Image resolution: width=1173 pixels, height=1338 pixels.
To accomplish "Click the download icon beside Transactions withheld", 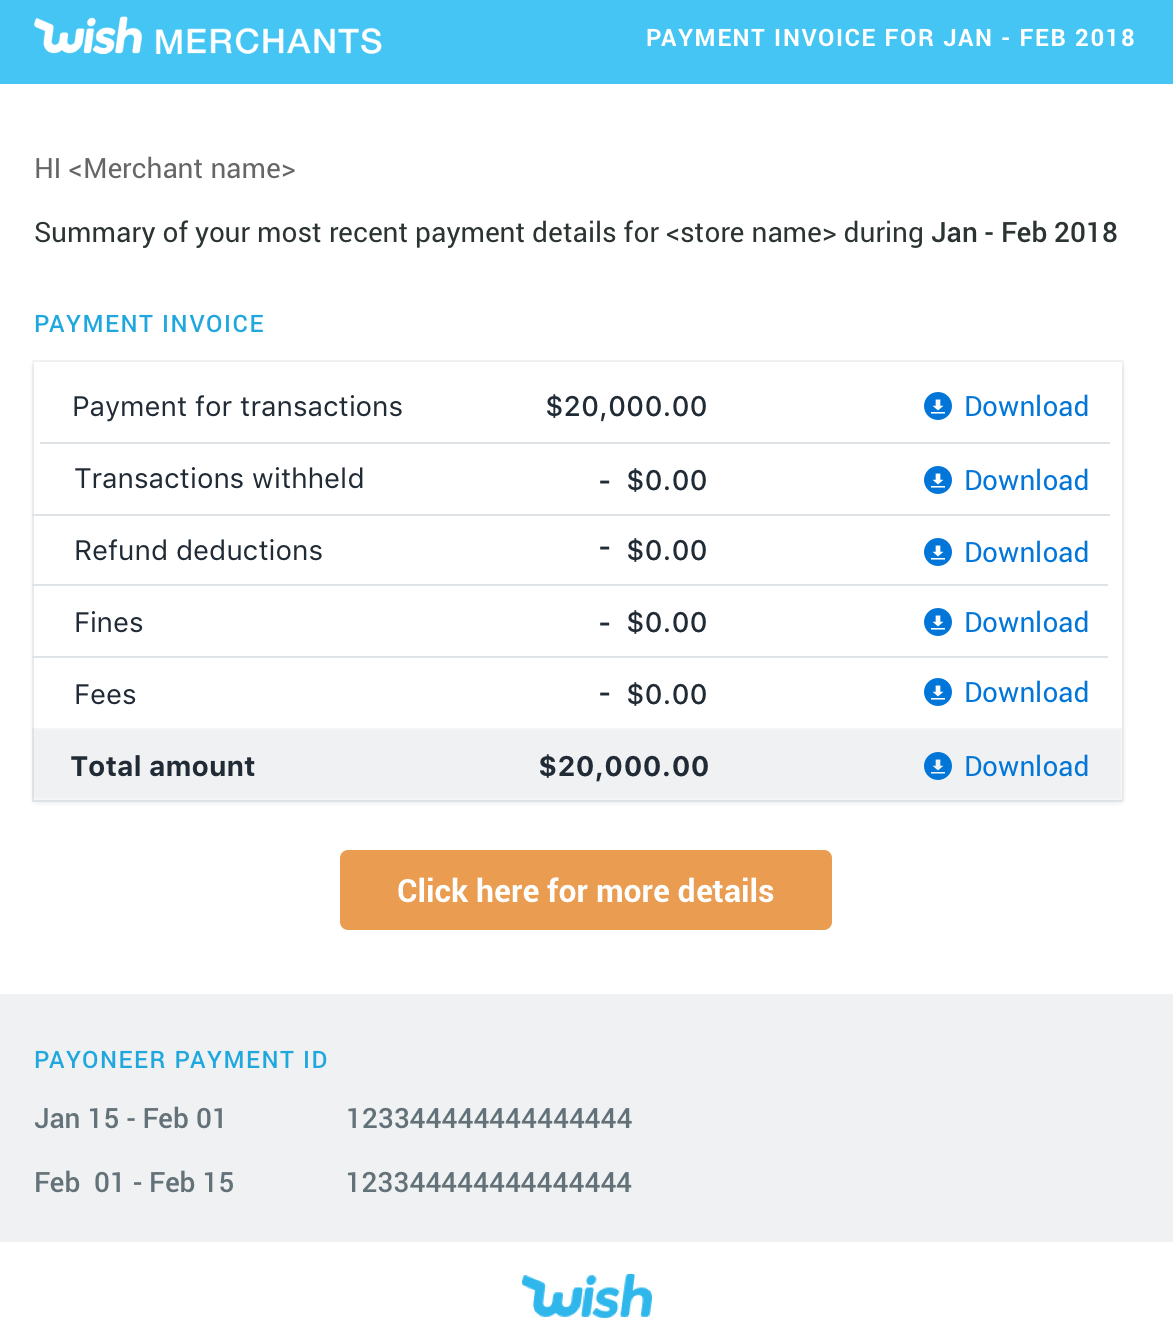I will point(937,480).
